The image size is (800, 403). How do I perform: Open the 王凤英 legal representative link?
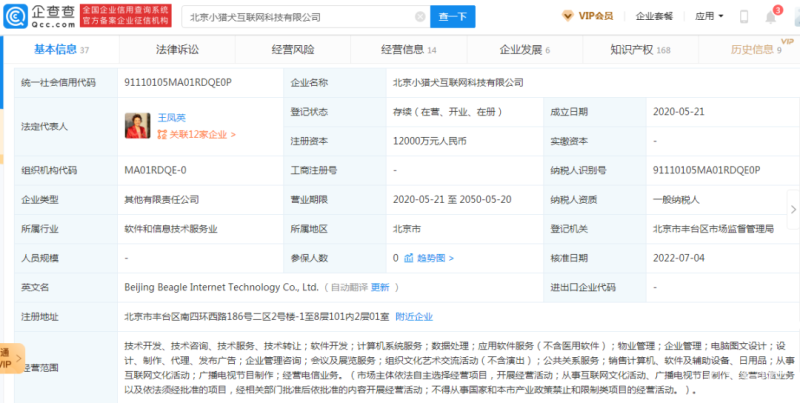pos(172,118)
